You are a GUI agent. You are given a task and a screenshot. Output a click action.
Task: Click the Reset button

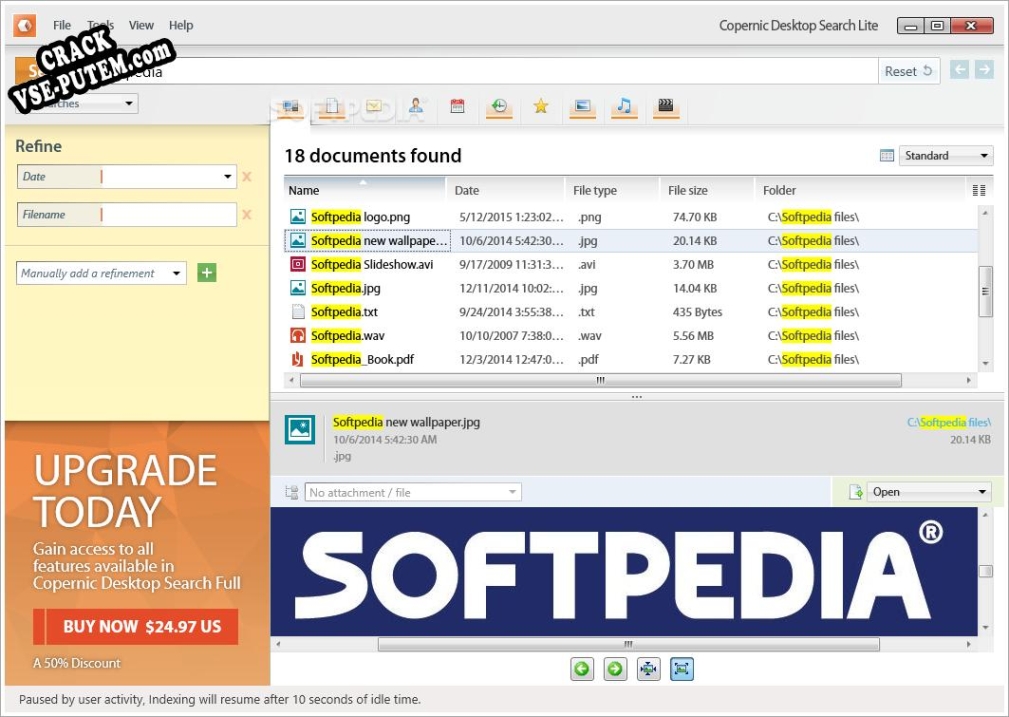pyautogui.click(x=909, y=71)
